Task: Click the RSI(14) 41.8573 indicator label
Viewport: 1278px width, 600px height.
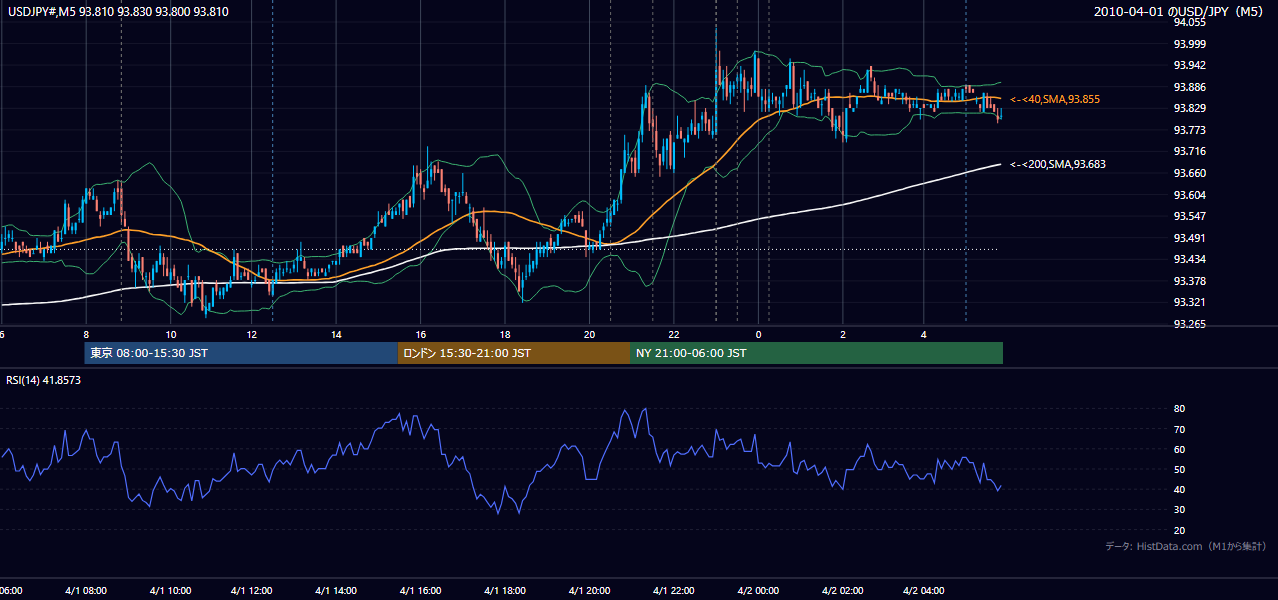Action: click(x=44, y=381)
